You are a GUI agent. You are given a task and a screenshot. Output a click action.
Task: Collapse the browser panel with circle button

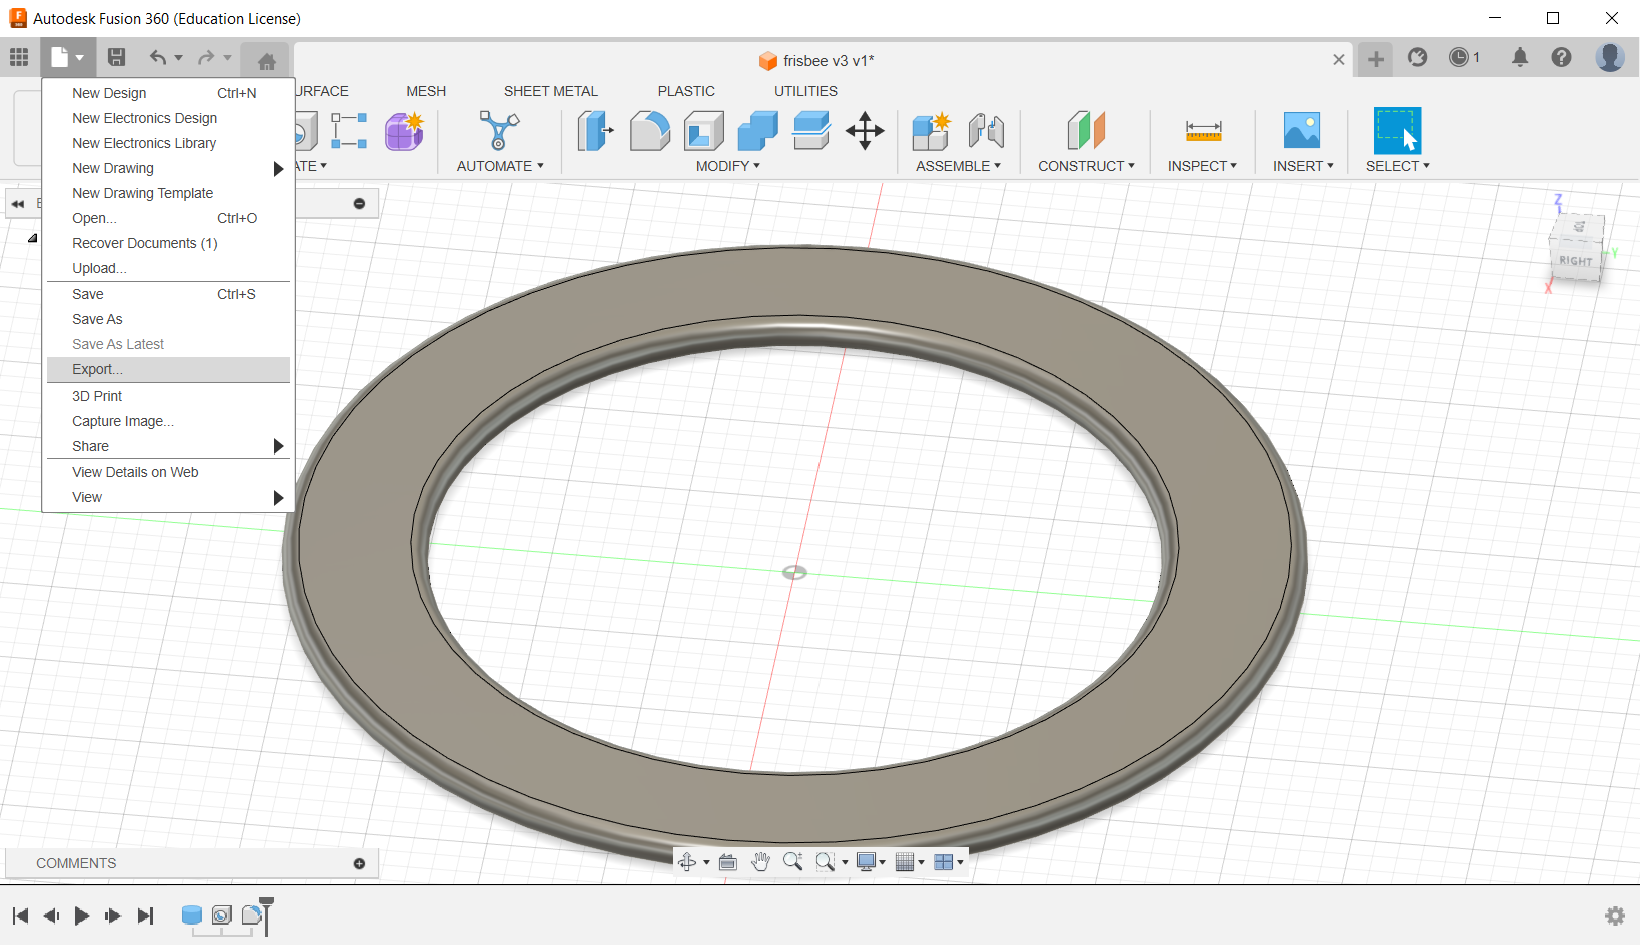point(359,204)
